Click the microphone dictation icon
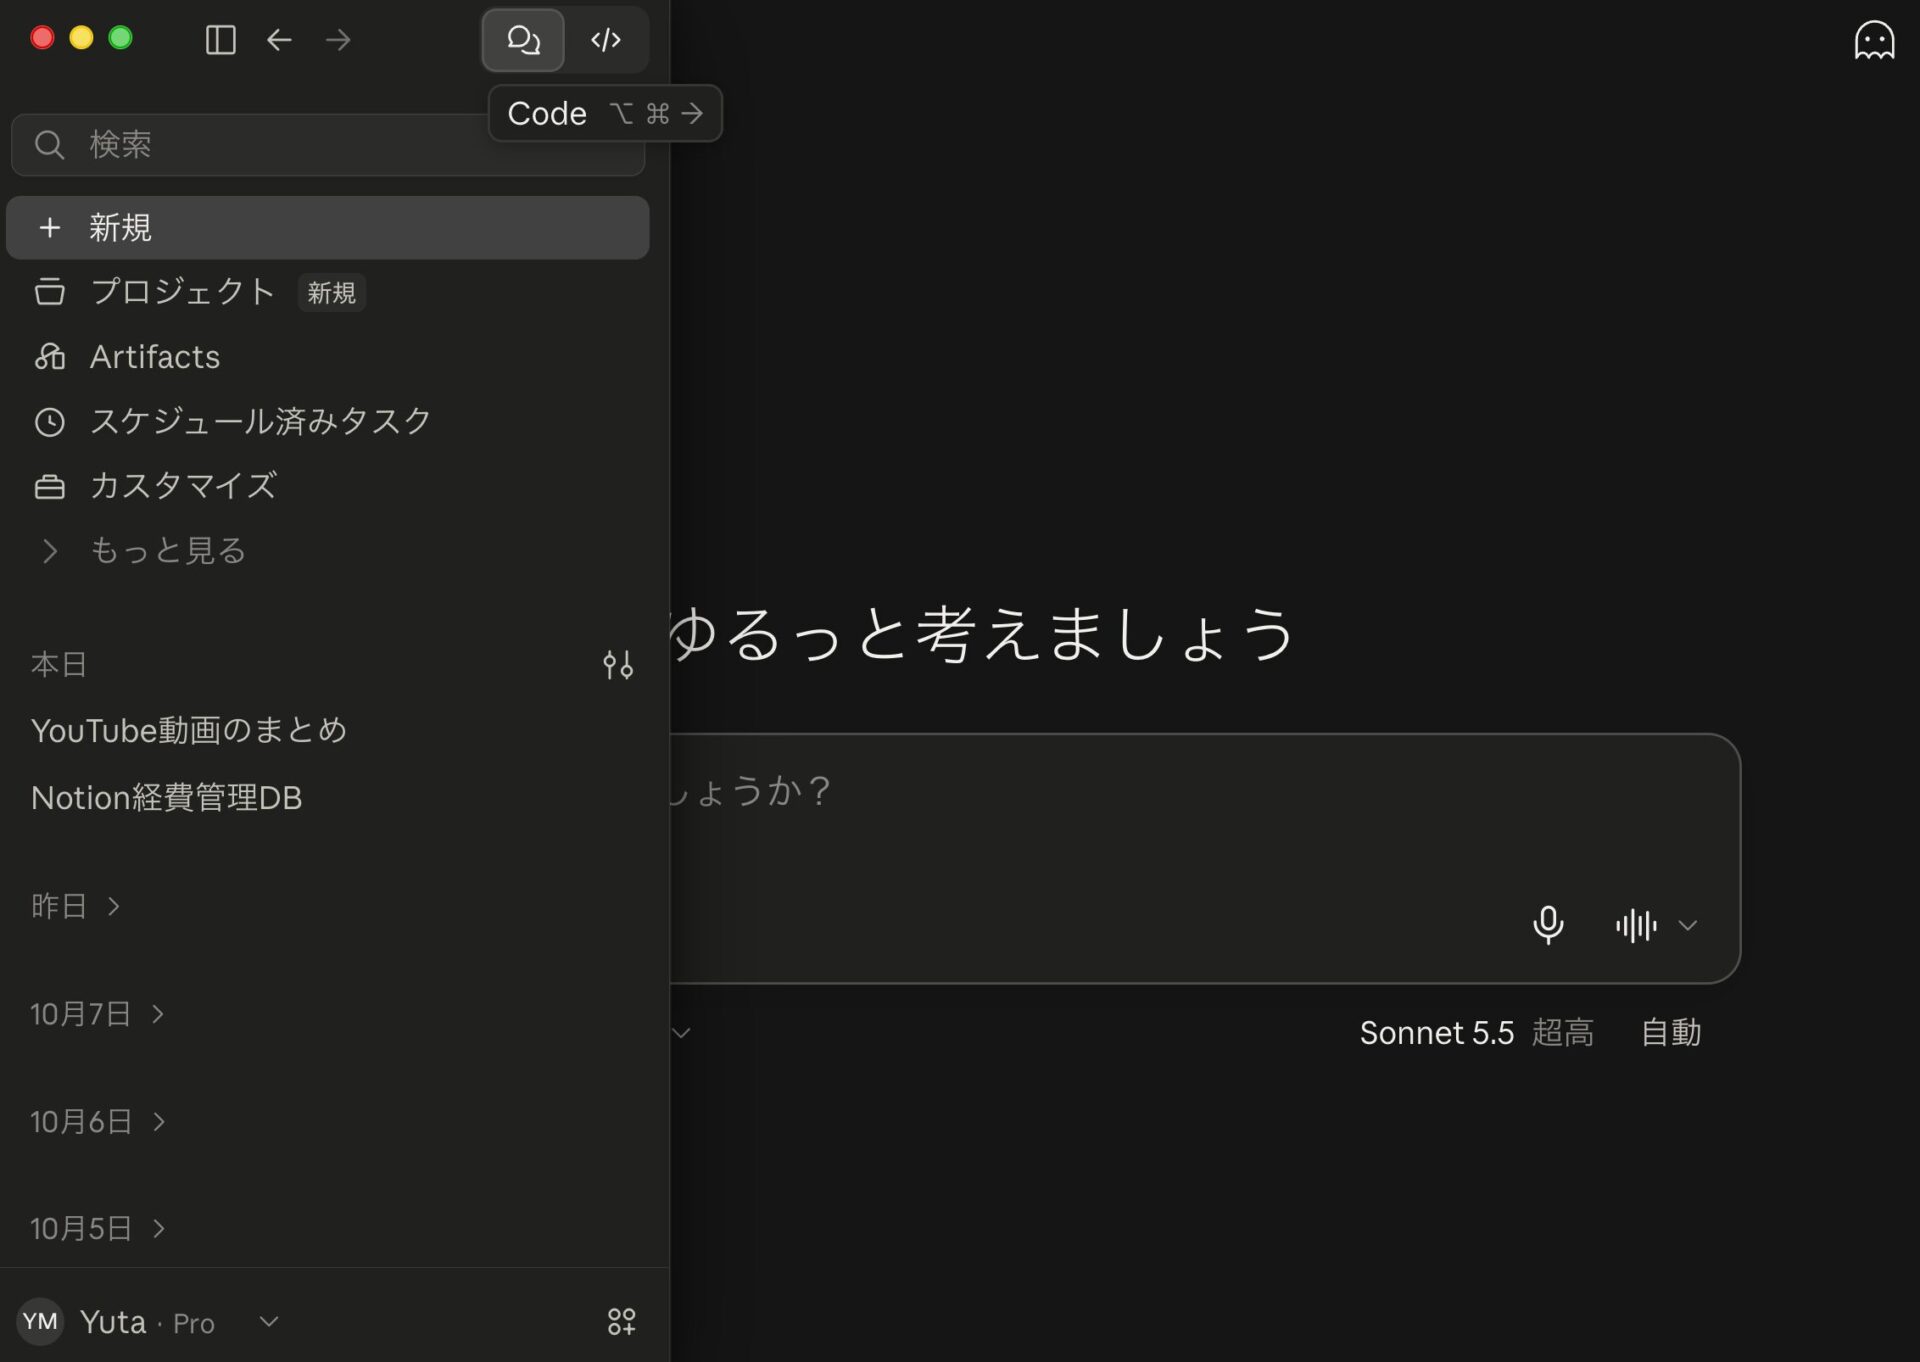Screen dimensions: 1920x1362 tap(1548, 925)
